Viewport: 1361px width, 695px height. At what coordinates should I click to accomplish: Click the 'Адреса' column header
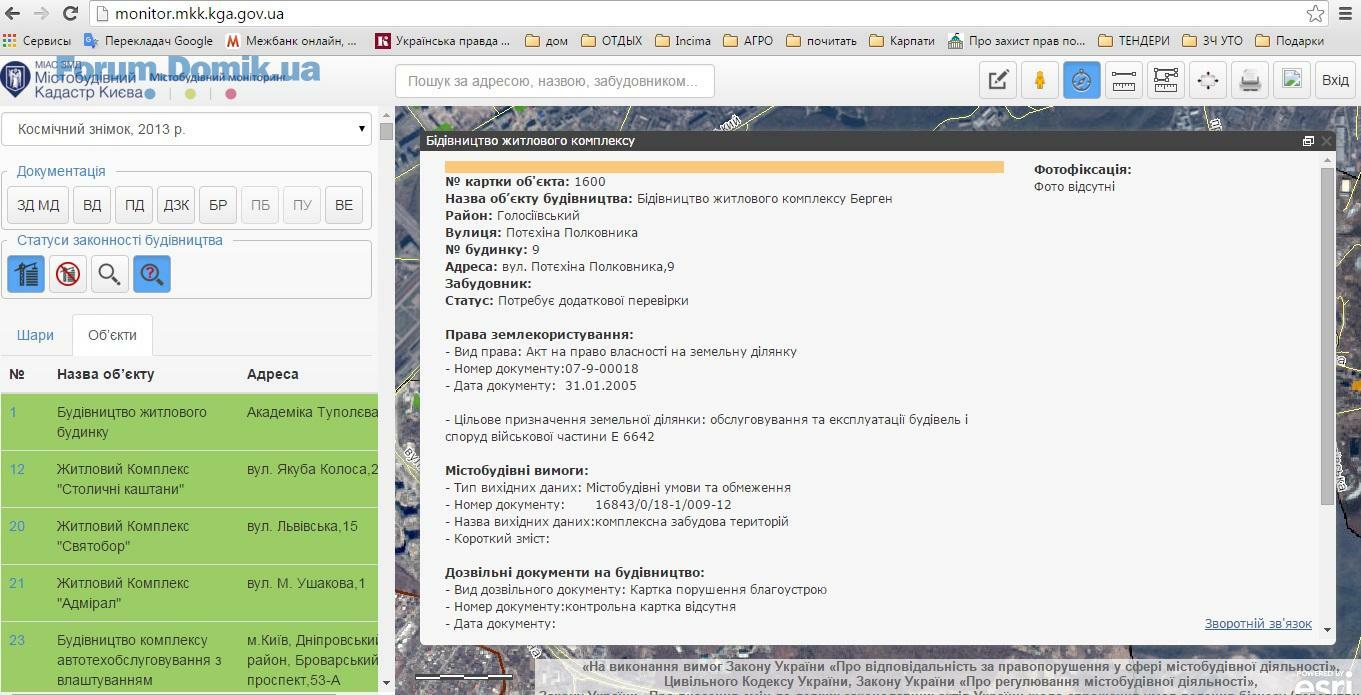tap(273, 374)
